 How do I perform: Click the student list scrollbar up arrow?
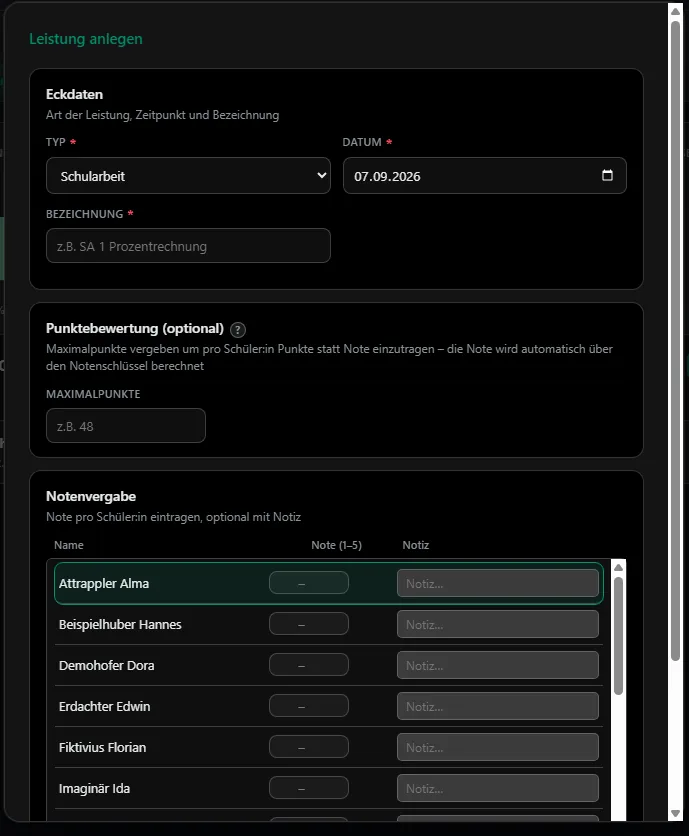[x=619, y=567]
